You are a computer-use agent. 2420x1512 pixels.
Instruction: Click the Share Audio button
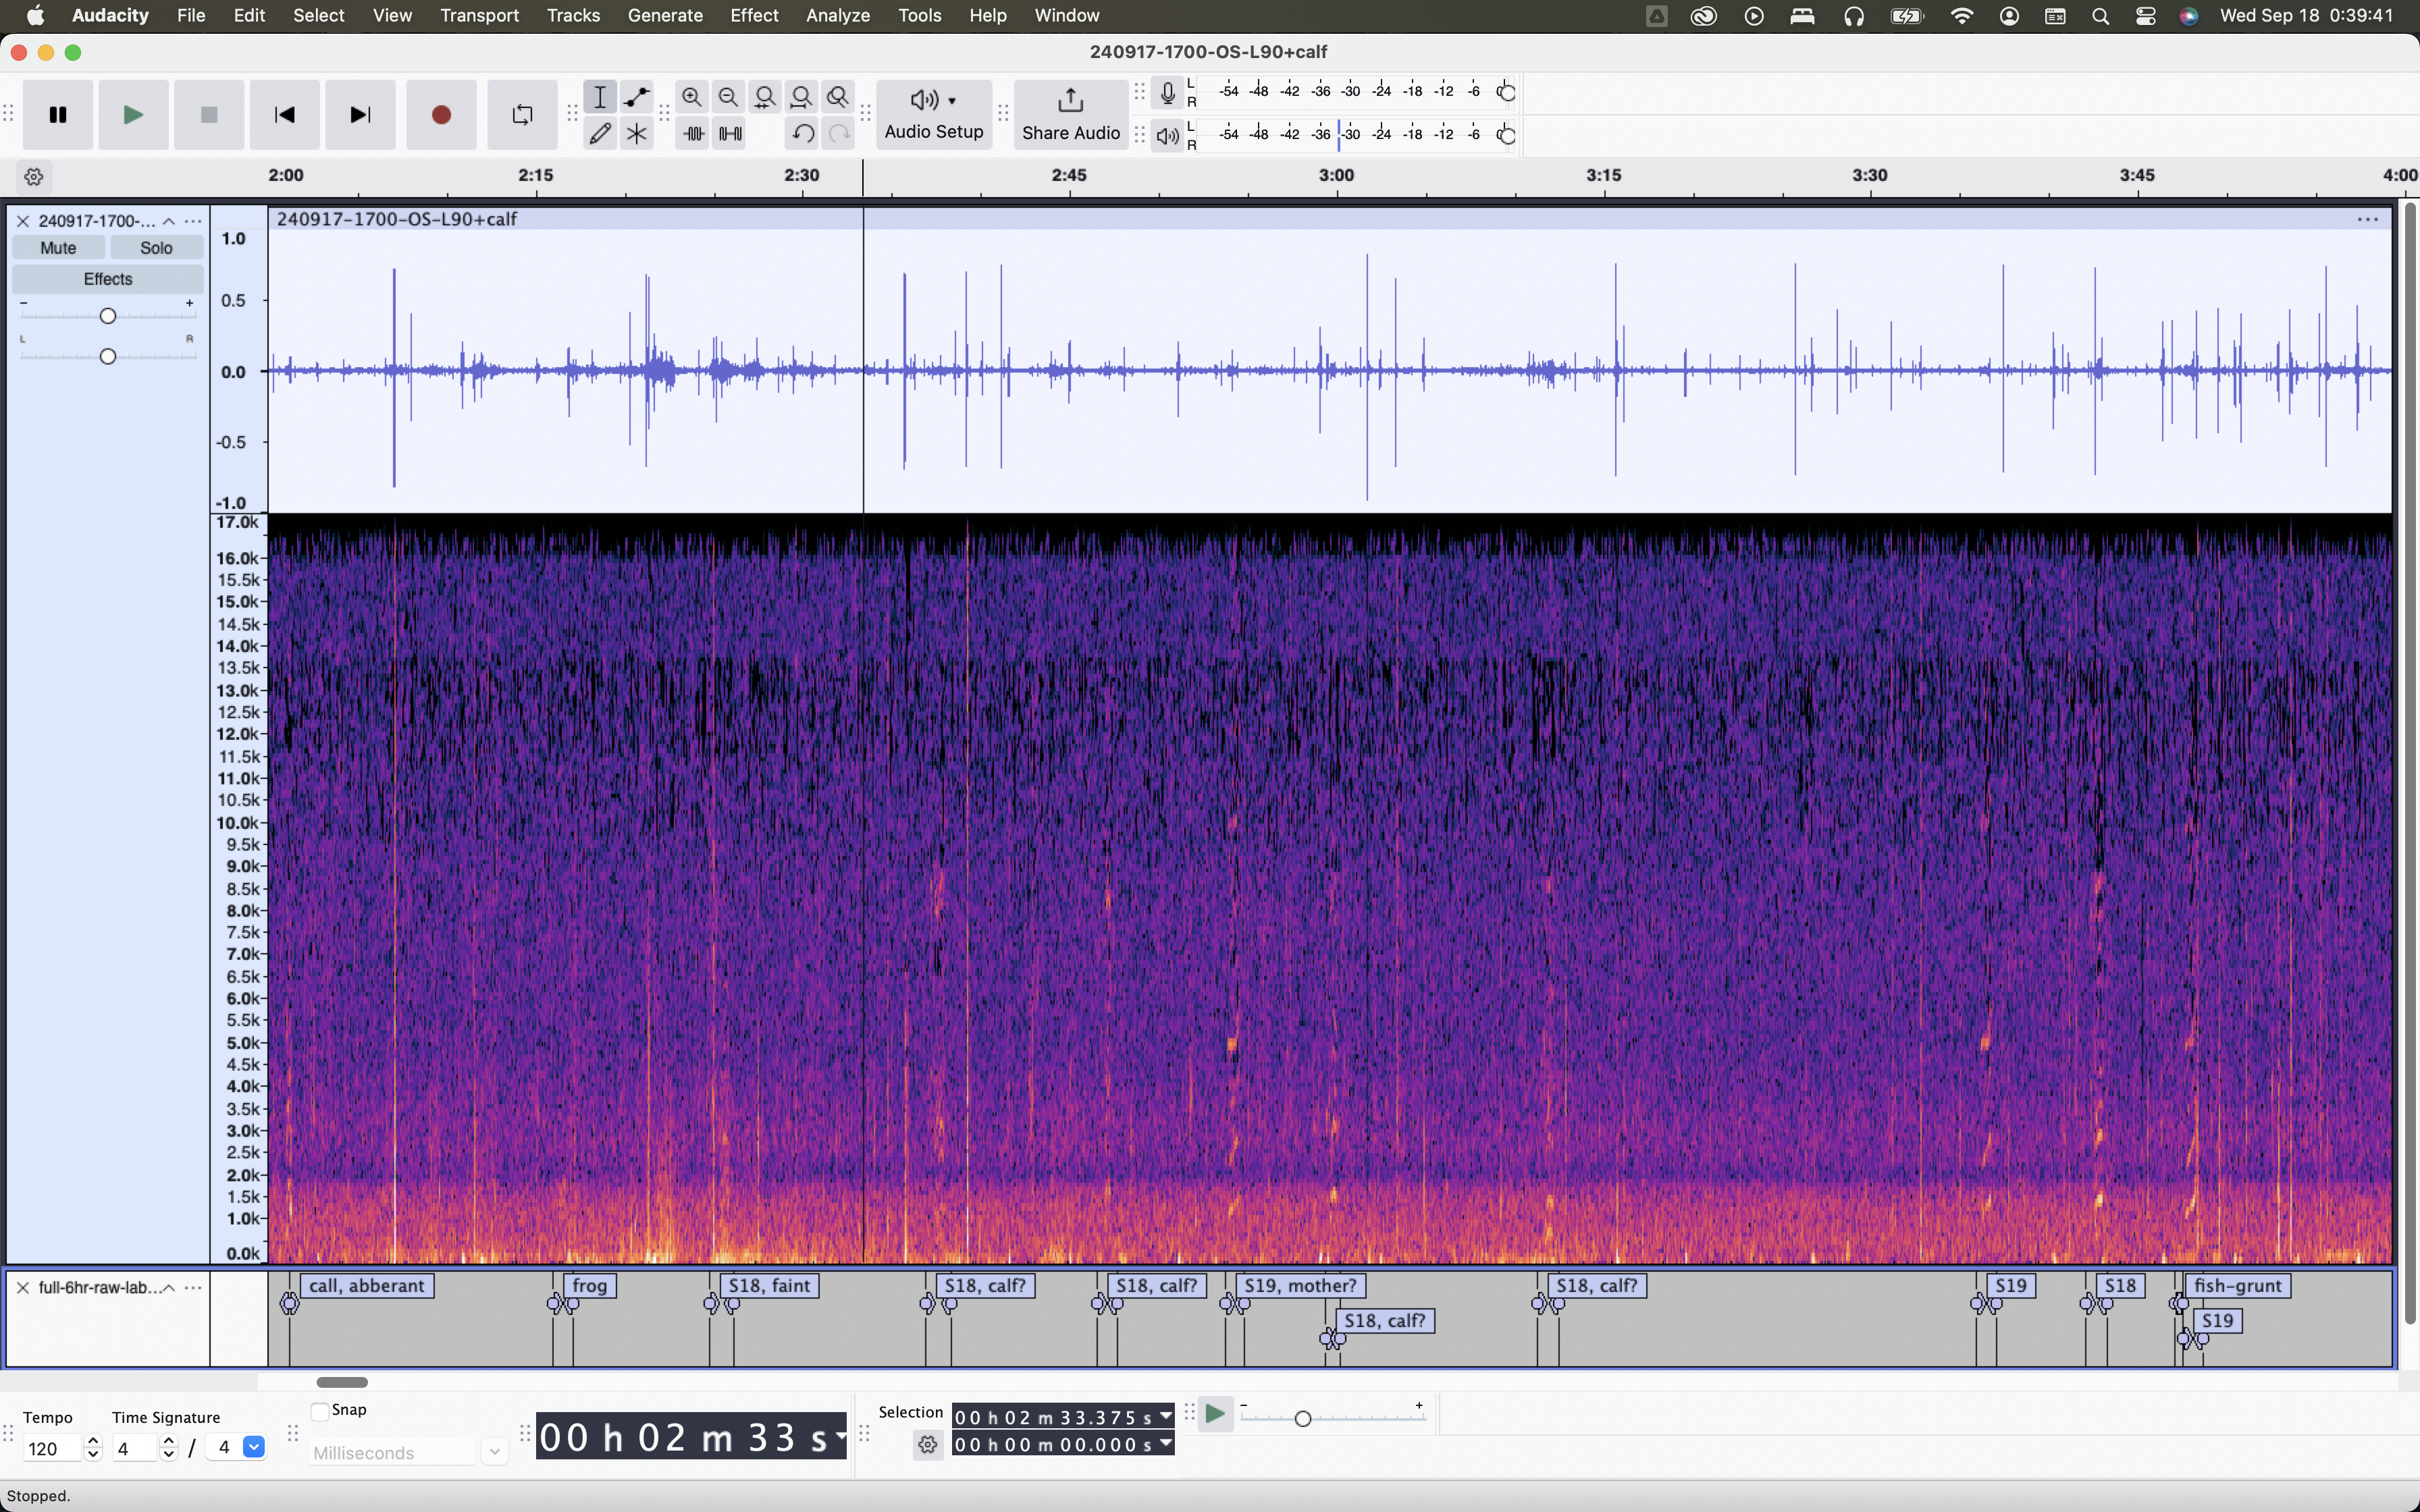(x=1070, y=114)
